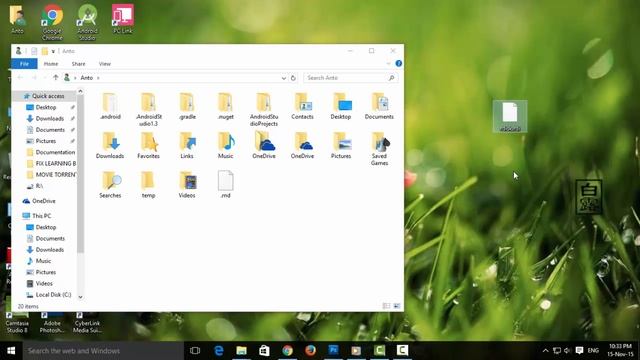The height and width of the screenshot is (360, 640).
Task: Open Desktop under Quick access
Action: point(46,107)
